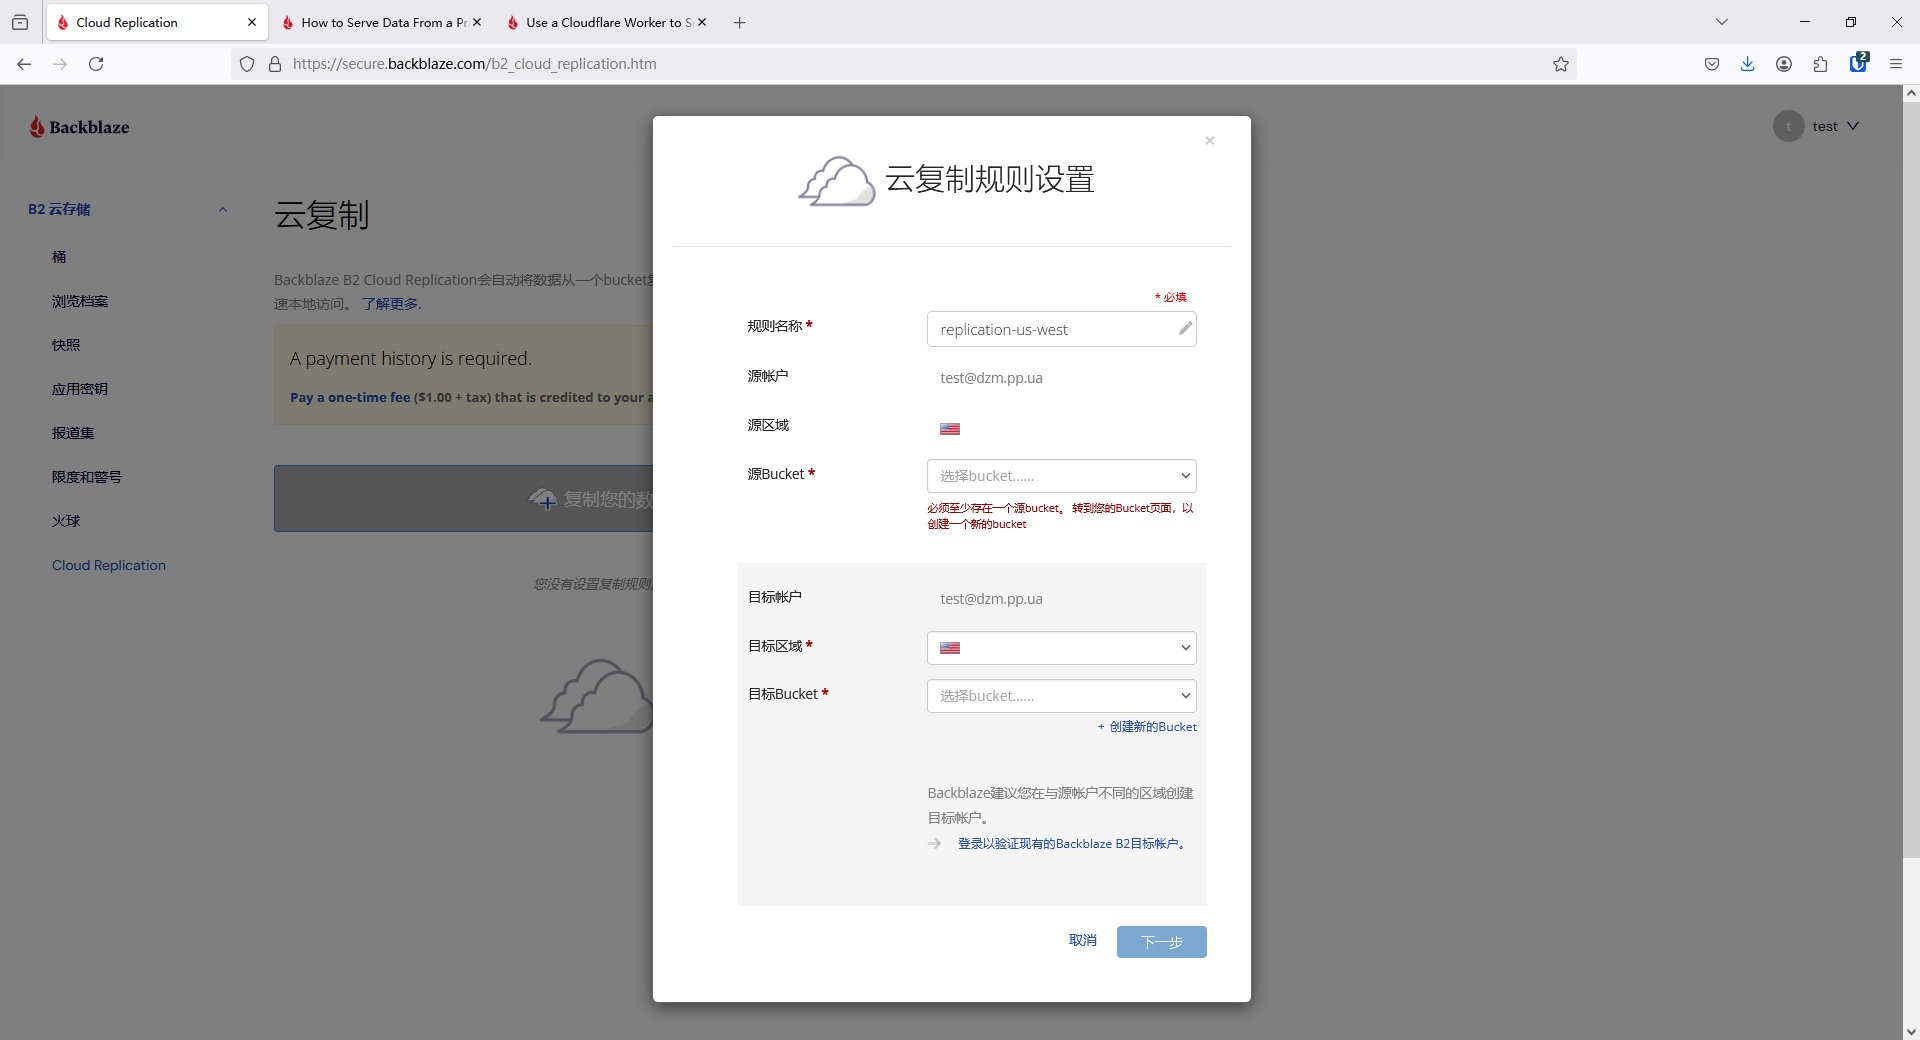Image resolution: width=1920 pixels, height=1040 pixels.
Task: Save page to Pocket icon
Action: point(1711,64)
